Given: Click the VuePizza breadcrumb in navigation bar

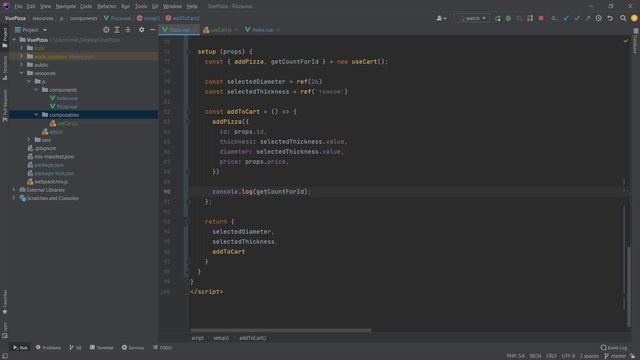Looking at the screenshot, I should click(15, 18).
